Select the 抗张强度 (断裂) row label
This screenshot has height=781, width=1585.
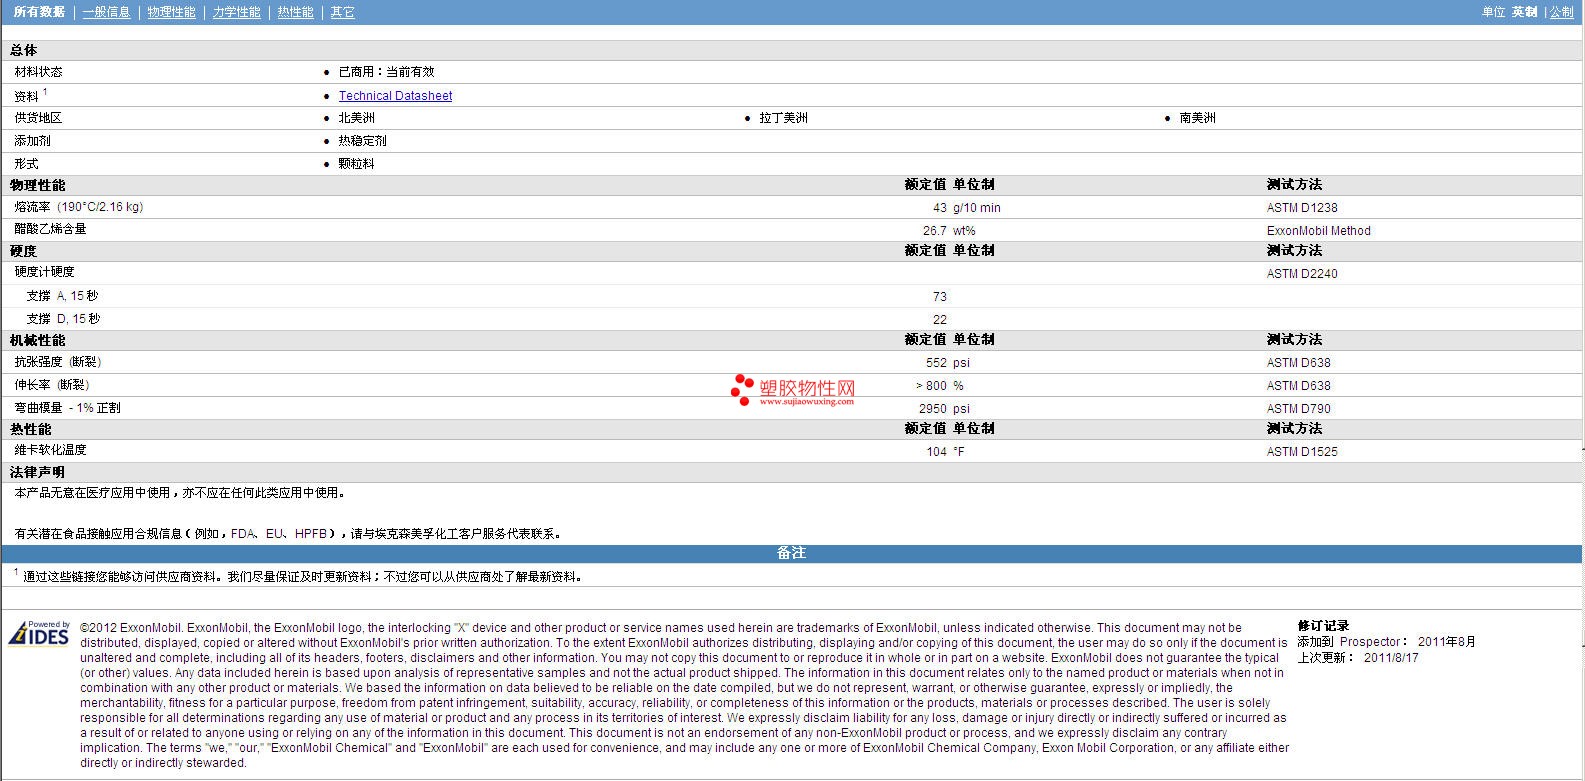(x=58, y=362)
